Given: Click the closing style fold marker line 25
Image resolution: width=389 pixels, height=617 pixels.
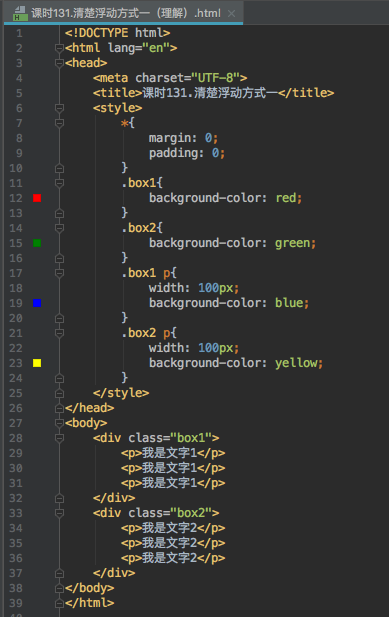Looking at the screenshot, I should pos(59,393).
